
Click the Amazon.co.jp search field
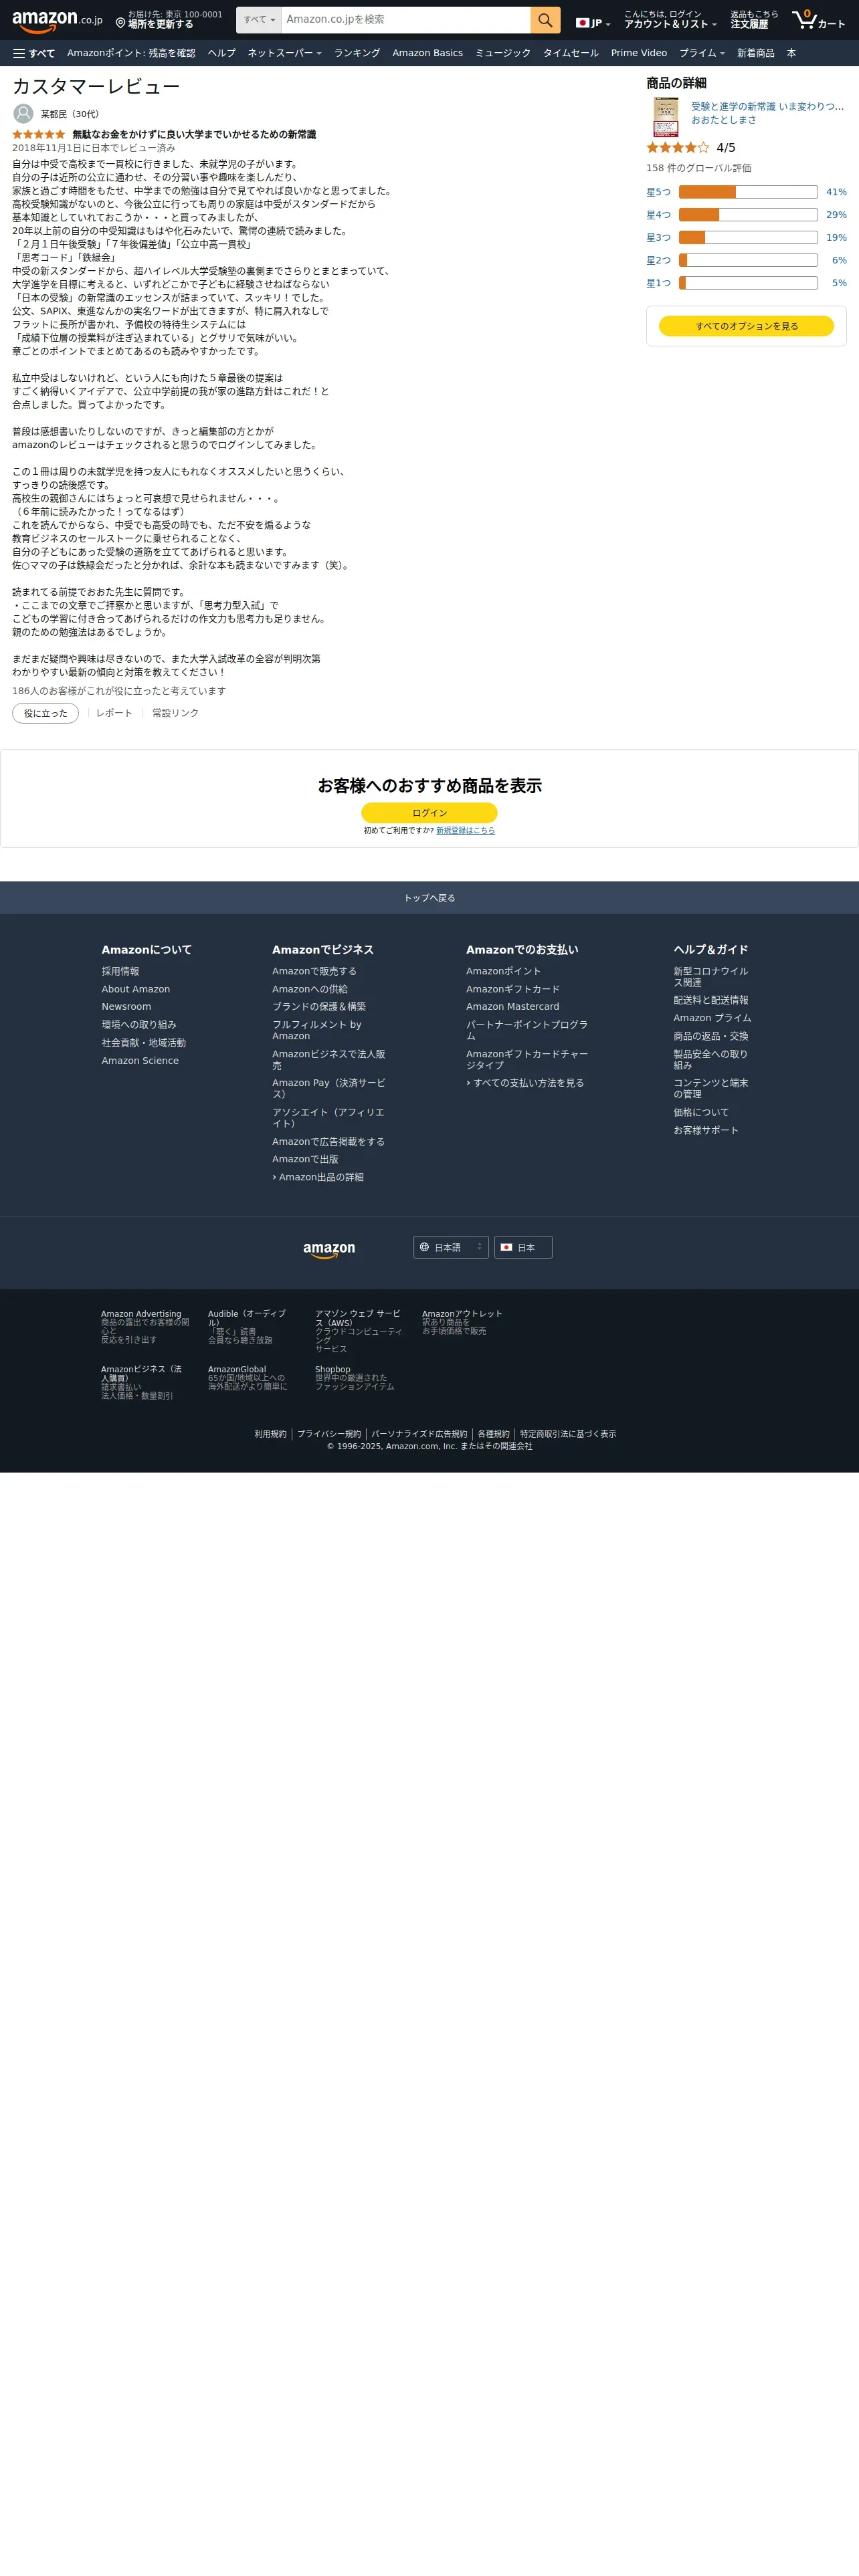pos(406,20)
